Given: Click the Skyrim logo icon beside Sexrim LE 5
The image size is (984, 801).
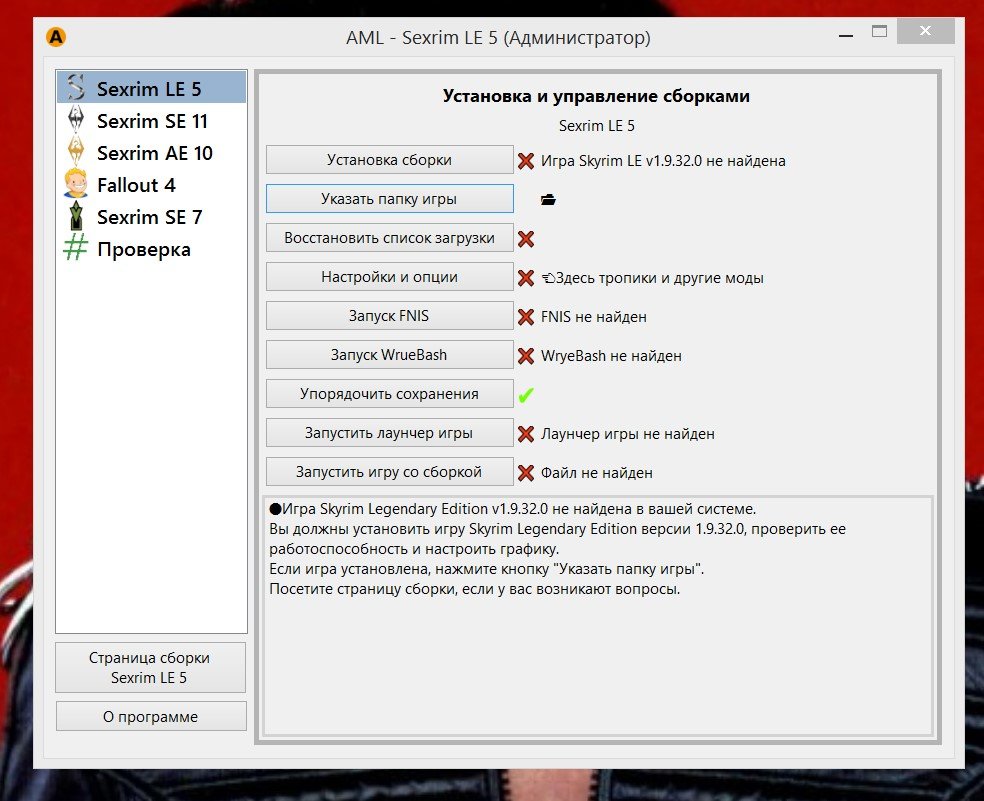Looking at the screenshot, I should pyautogui.click(x=75, y=89).
